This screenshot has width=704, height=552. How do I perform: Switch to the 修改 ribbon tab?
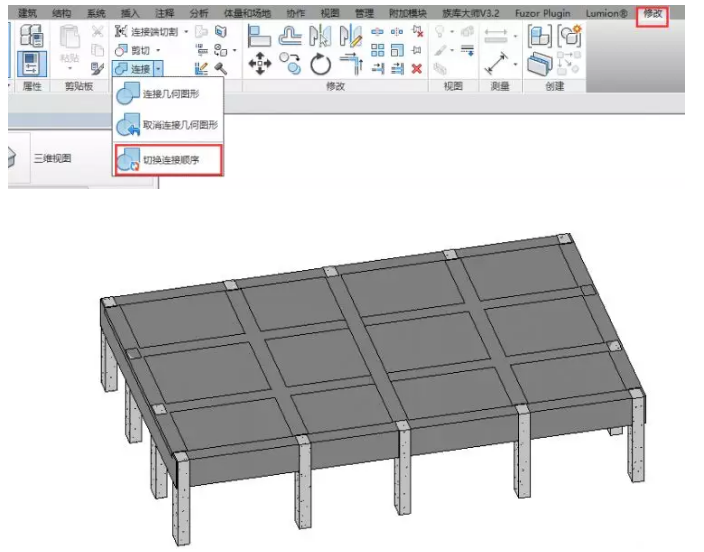(653, 12)
